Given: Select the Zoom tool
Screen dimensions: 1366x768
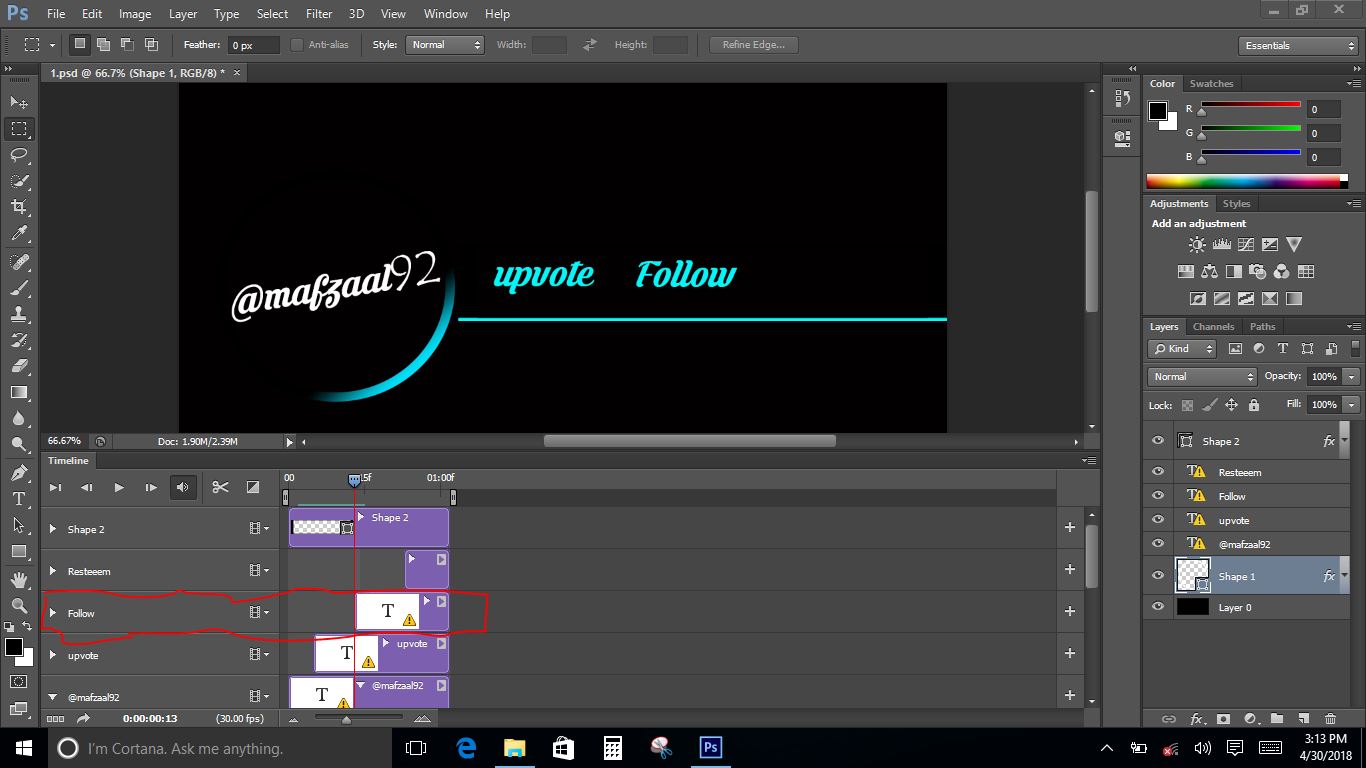Looking at the screenshot, I should tap(19, 606).
